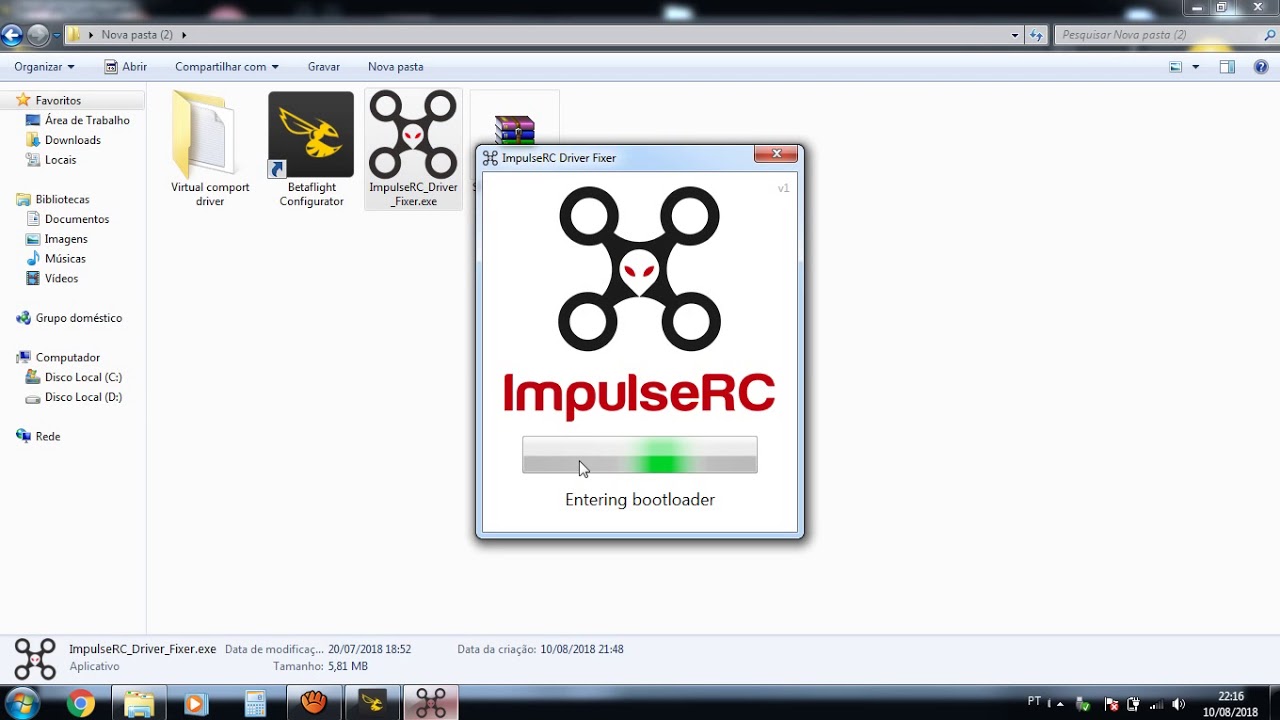Open the Compartilhar com dropdown
Viewport: 1280px width, 720px height.
pos(226,67)
